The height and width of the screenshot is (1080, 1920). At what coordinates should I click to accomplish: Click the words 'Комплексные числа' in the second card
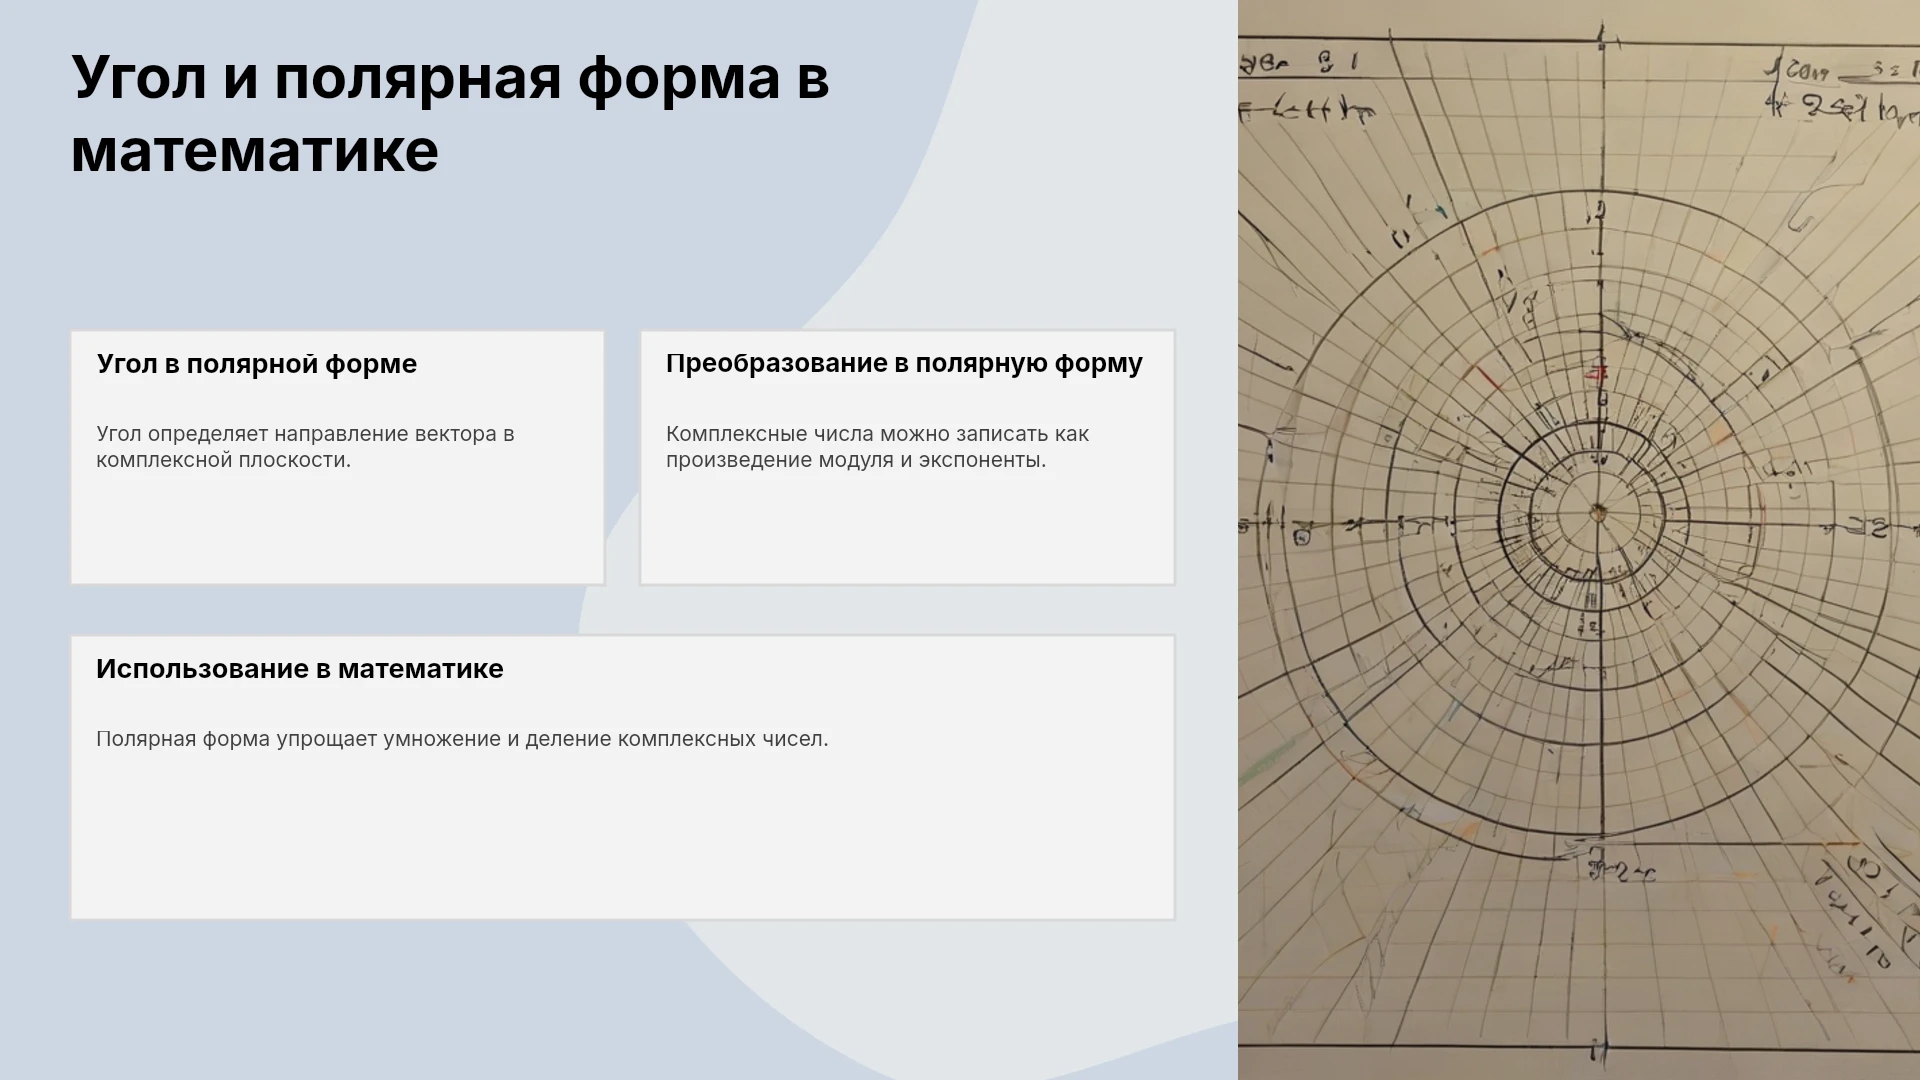click(736, 434)
